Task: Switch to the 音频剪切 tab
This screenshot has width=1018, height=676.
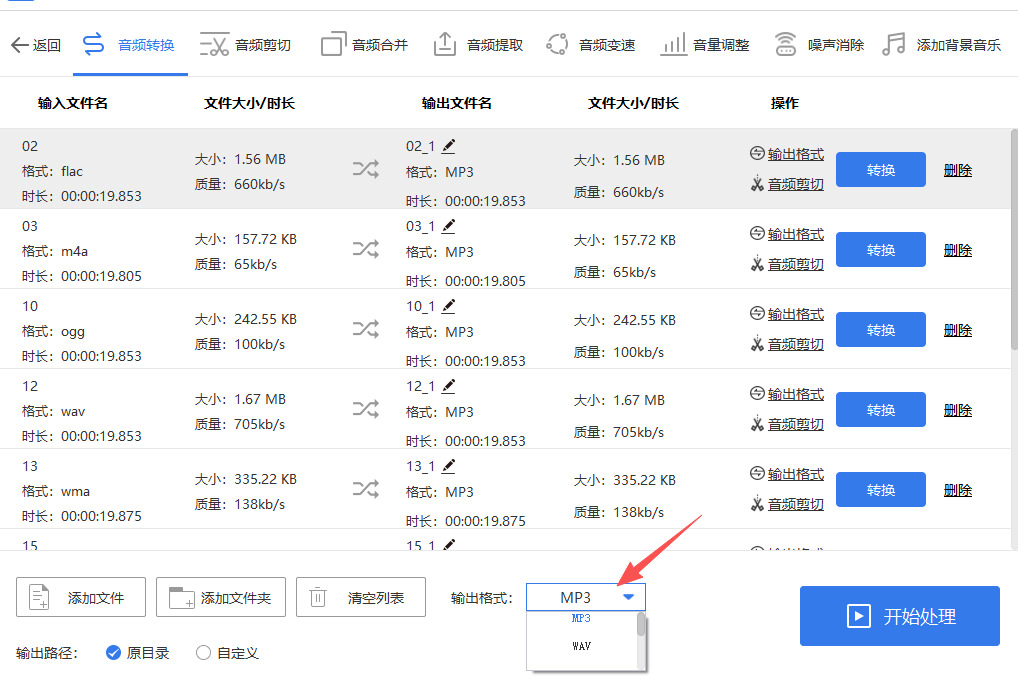Action: (245, 45)
